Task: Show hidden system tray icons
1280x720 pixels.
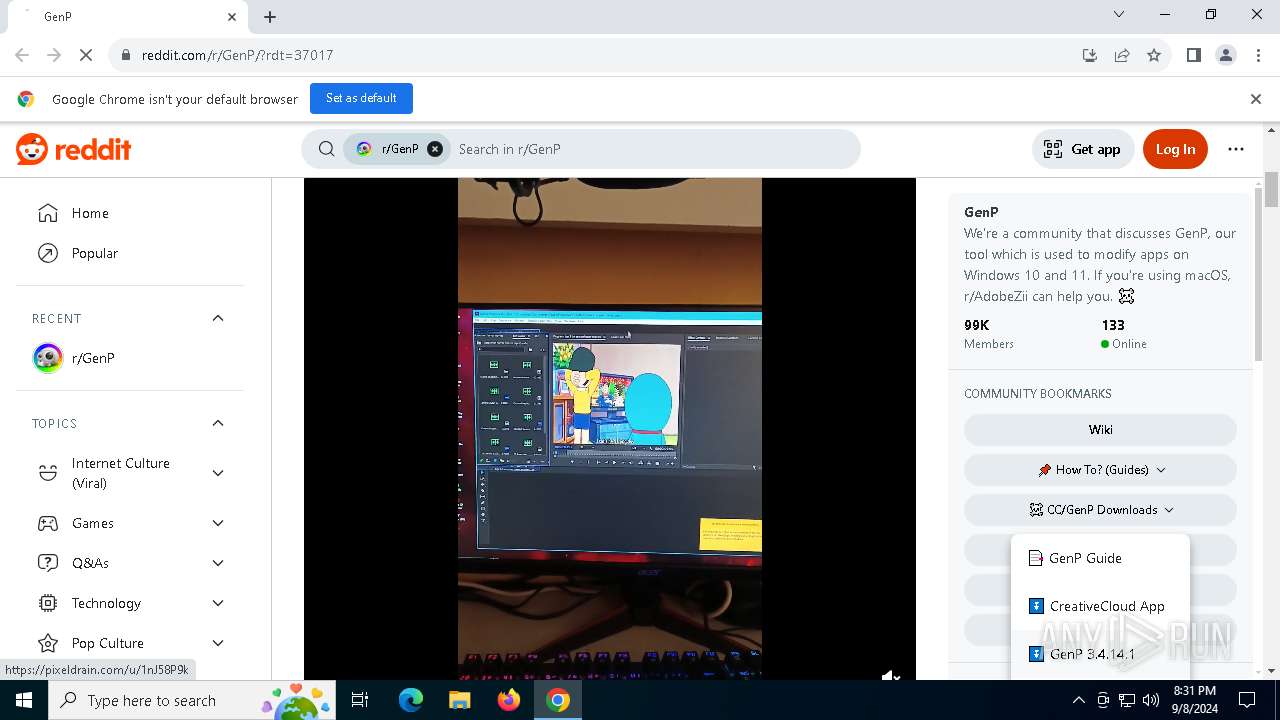Action: pos(1078,700)
